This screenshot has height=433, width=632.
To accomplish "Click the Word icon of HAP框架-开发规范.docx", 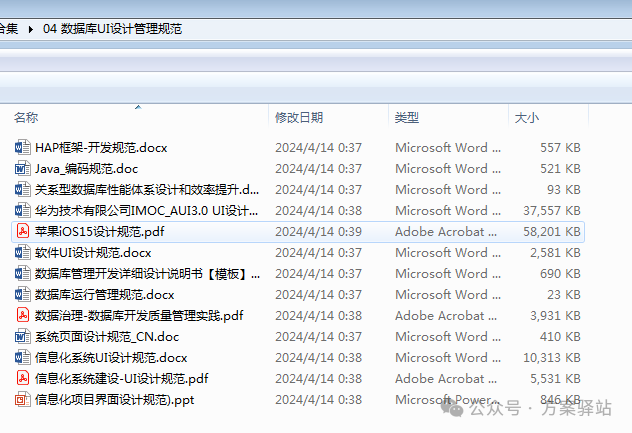I will click(23, 148).
